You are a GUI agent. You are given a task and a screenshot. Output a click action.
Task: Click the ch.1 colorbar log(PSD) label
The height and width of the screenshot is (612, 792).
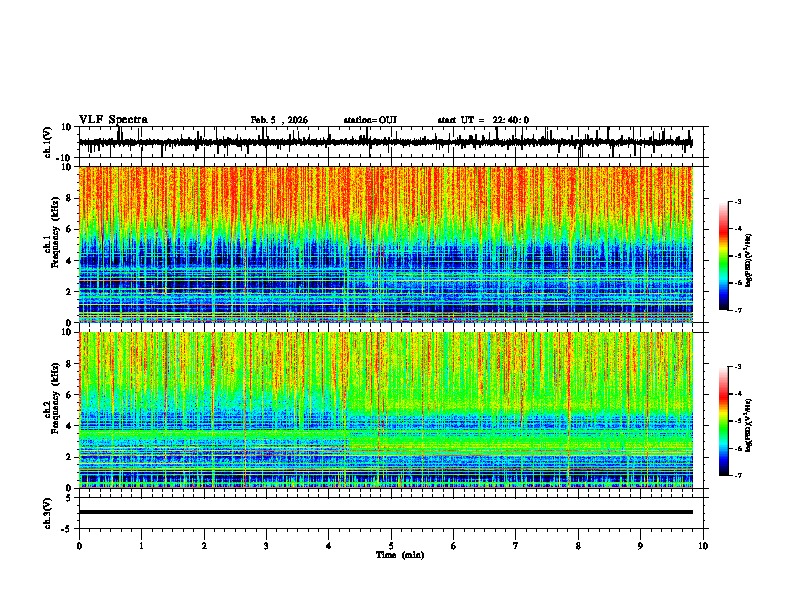(749, 260)
